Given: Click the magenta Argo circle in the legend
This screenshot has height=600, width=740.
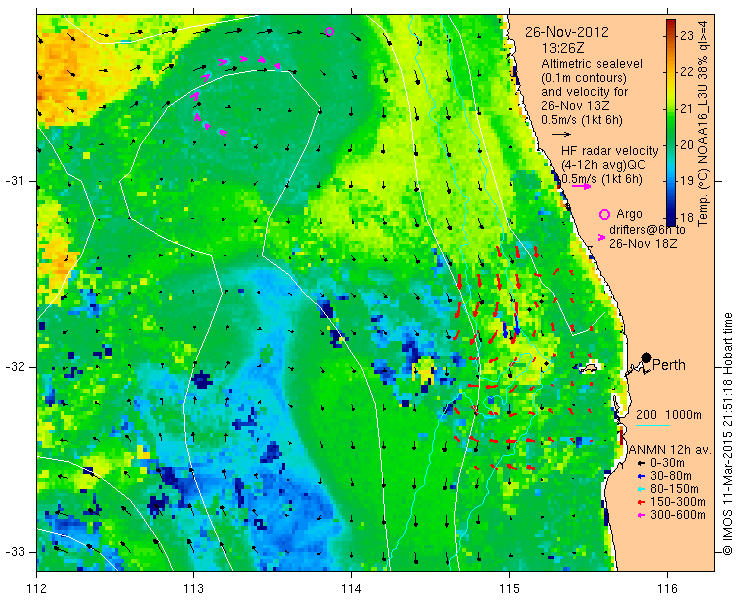Looking at the screenshot, I should coord(604,214).
